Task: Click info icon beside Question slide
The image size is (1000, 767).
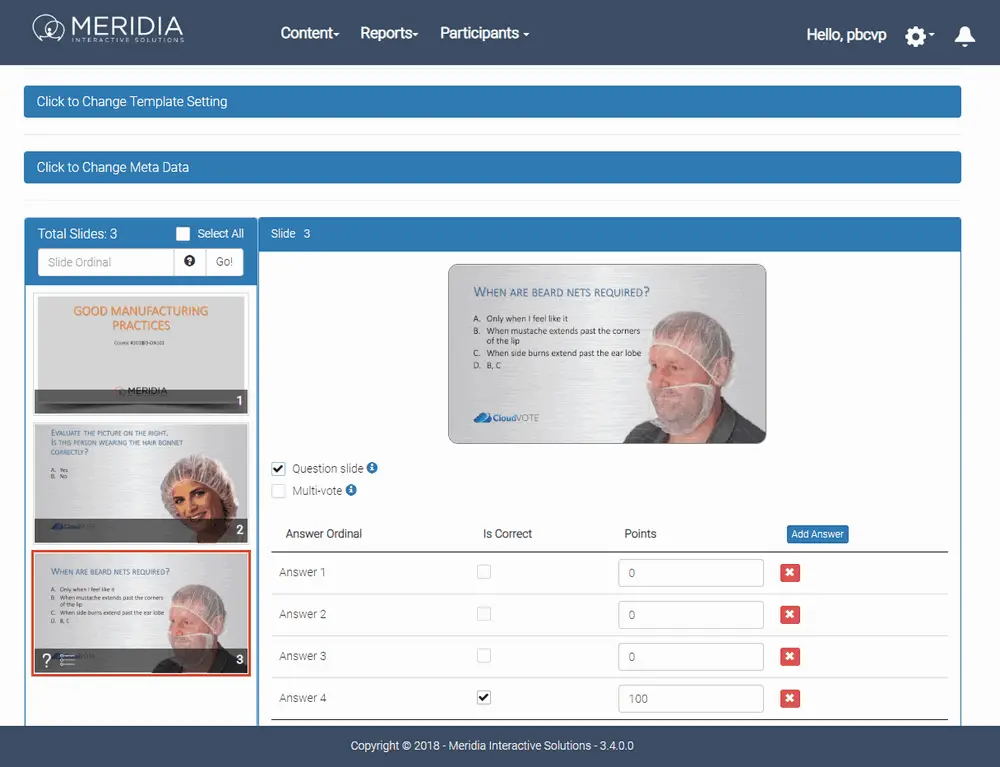Action: point(372,468)
